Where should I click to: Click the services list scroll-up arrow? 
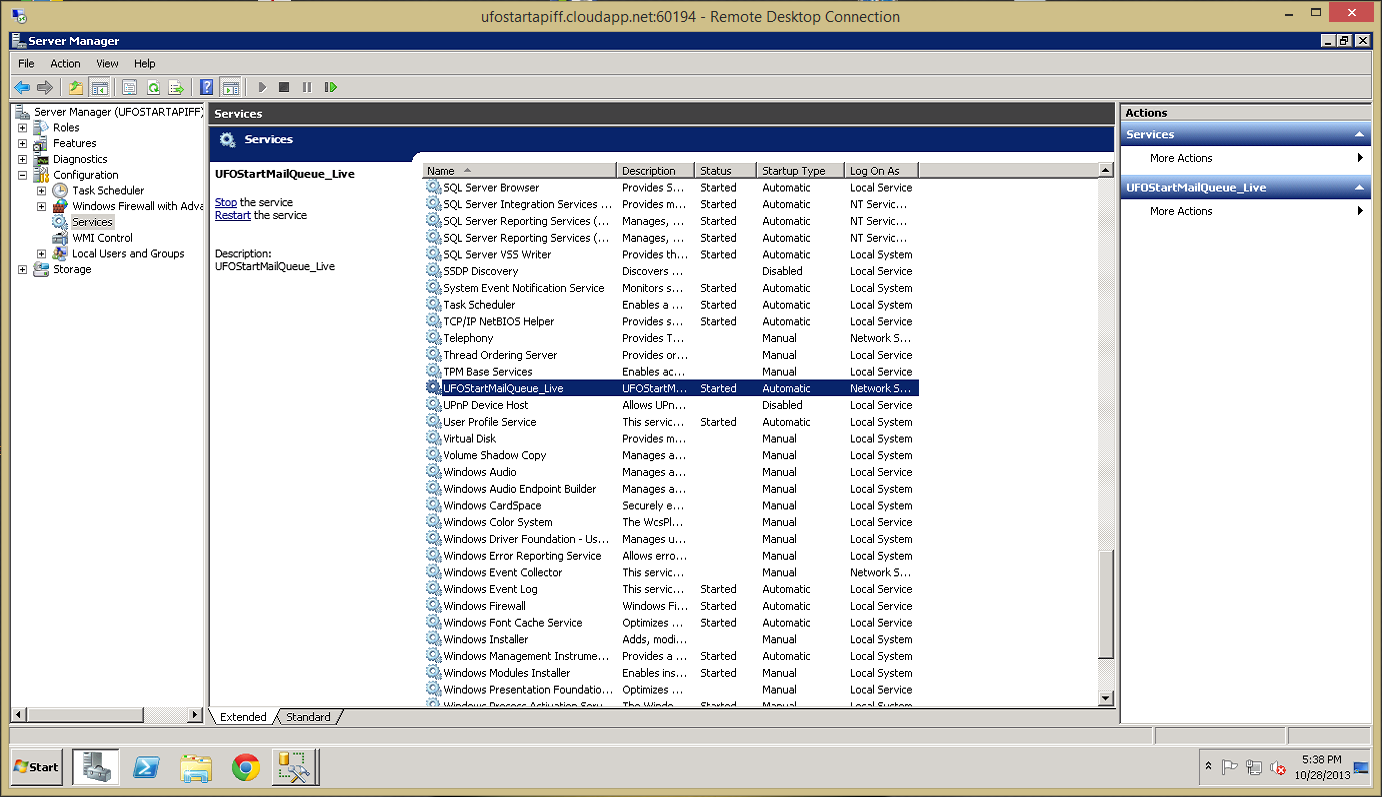[1105, 171]
